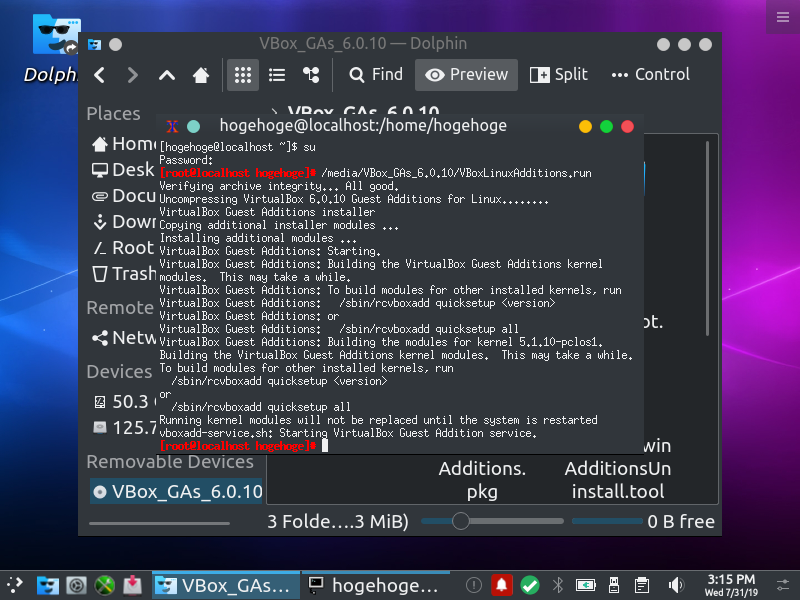Switch to Details tree view mode
This screenshot has width=800, height=600.
pyautogui.click(x=311, y=75)
